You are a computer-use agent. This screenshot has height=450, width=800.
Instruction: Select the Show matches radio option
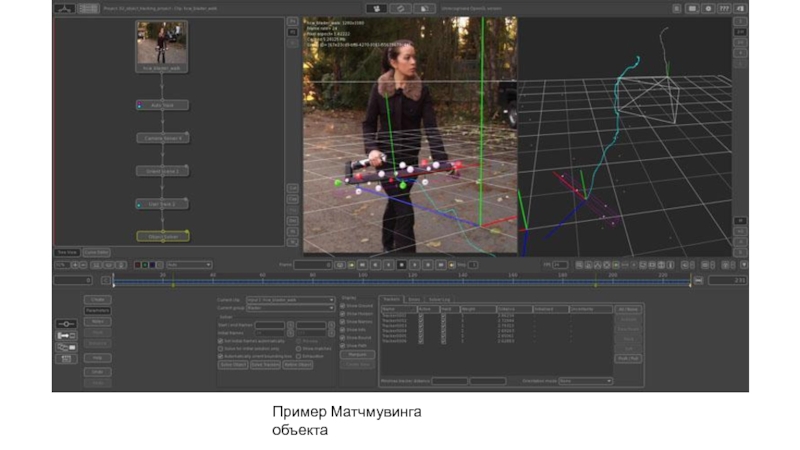coord(298,348)
